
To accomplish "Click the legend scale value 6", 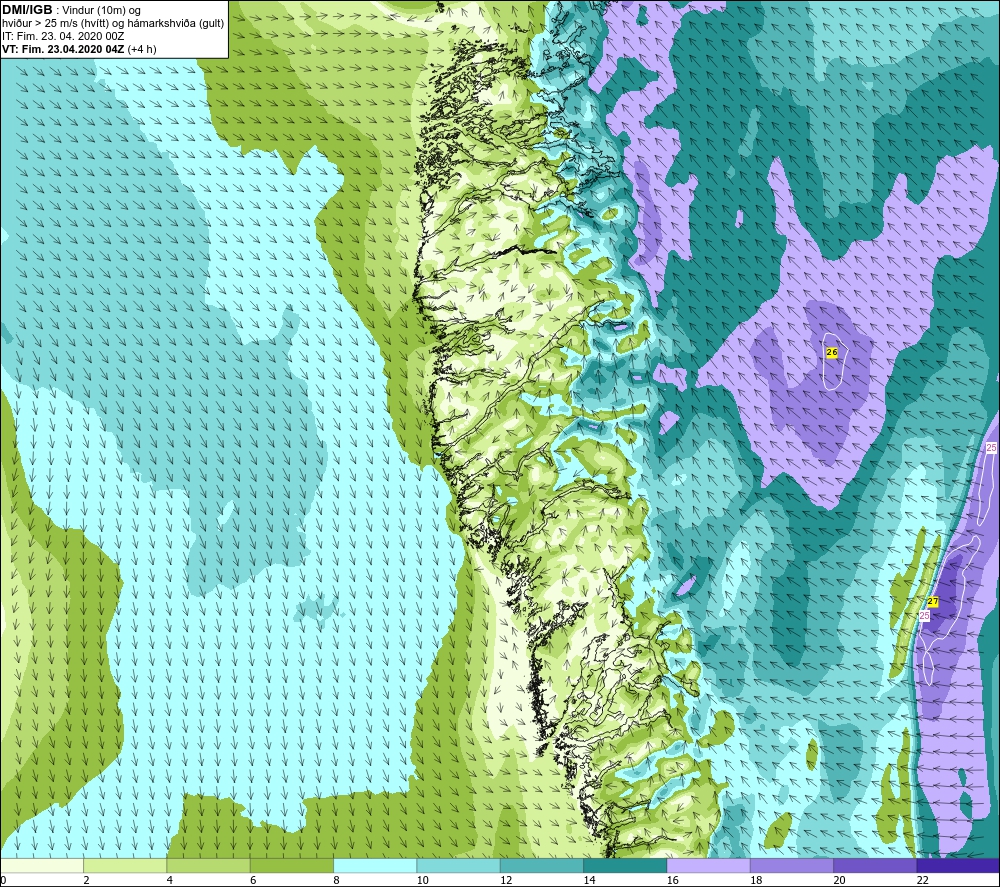I will 253,880.
